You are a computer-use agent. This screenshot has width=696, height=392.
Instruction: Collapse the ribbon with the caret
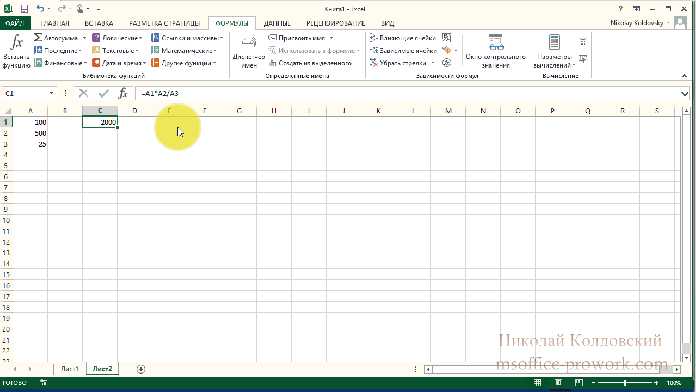pos(684,76)
